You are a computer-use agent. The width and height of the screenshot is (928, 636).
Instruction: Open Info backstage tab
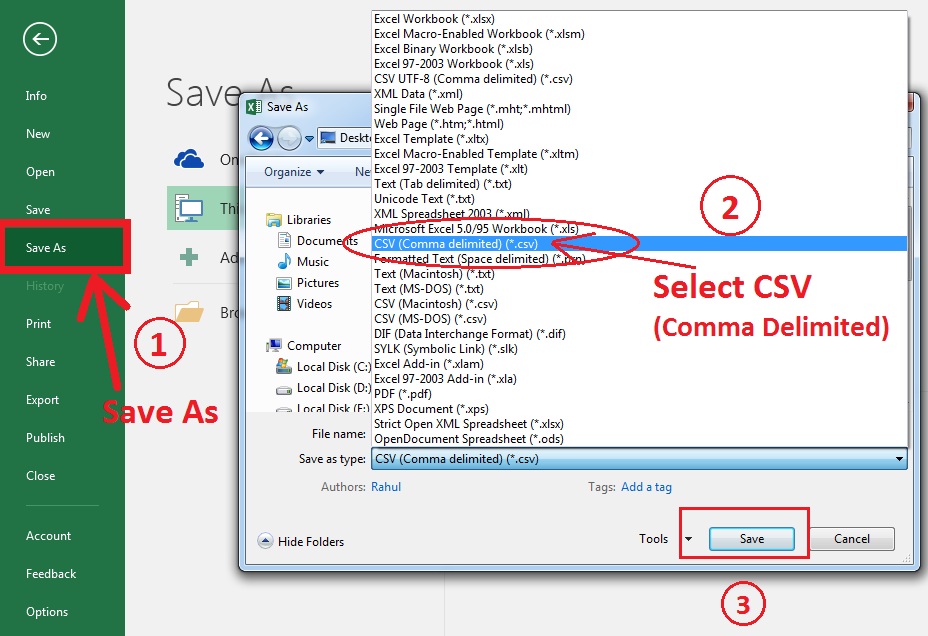pos(36,96)
